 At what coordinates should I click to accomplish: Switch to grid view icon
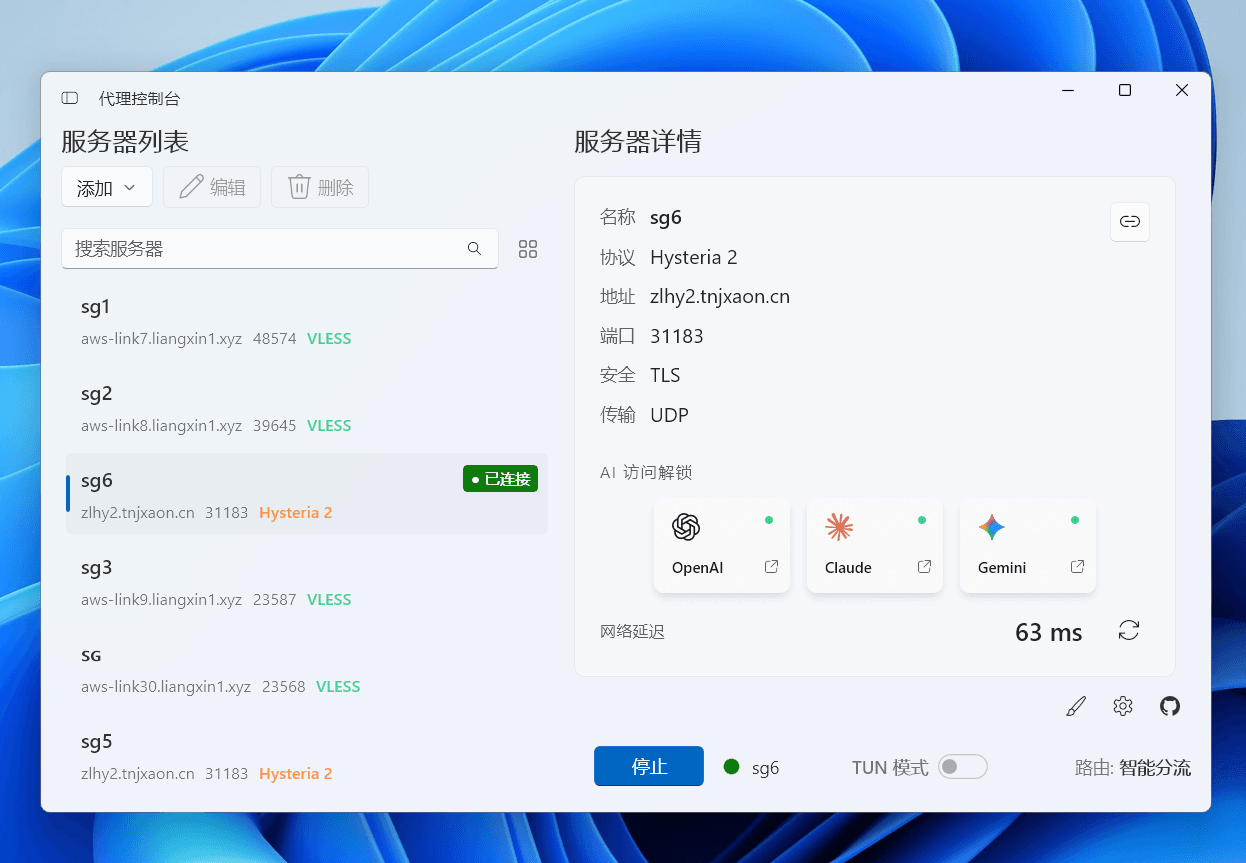coord(528,249)
